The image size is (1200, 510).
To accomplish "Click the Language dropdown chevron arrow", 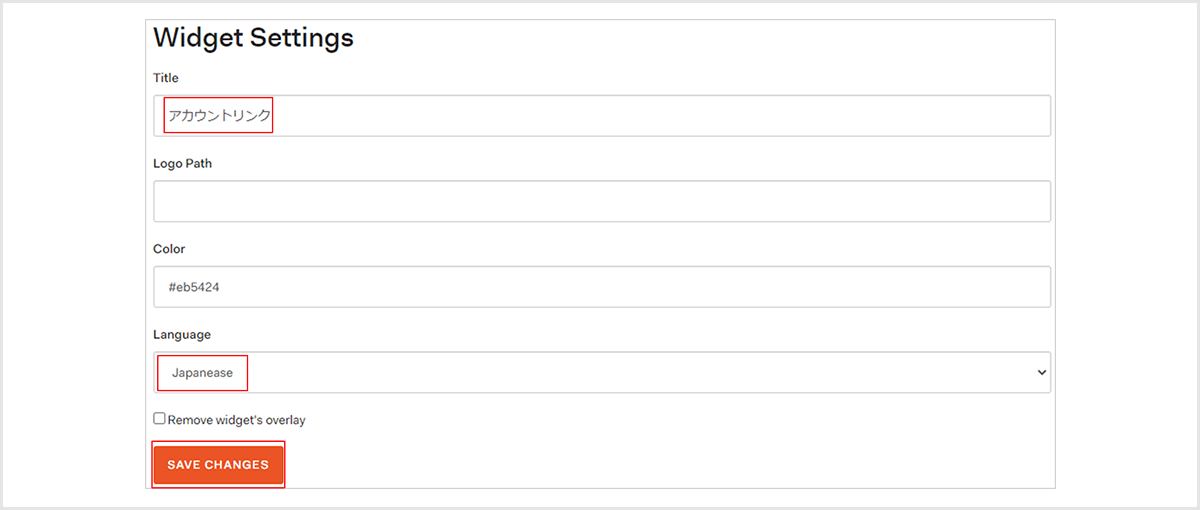I will tap(1041, 372).
